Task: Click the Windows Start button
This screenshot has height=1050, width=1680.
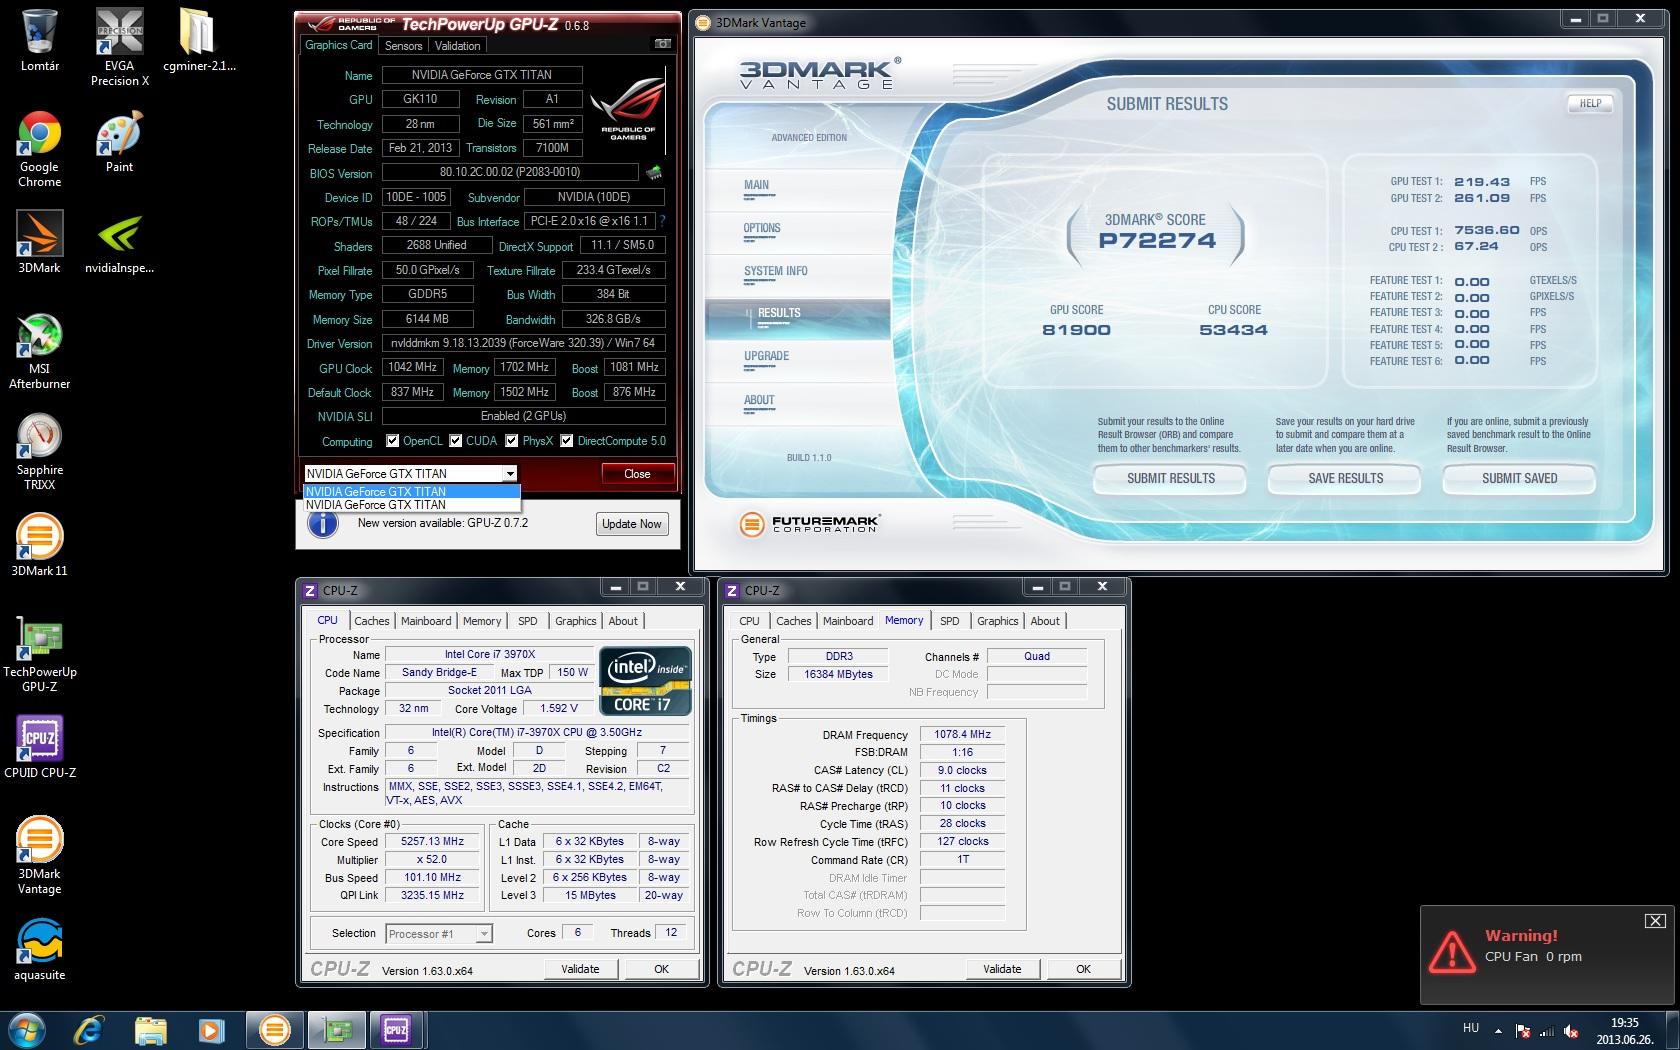Action: [27, 1029]
